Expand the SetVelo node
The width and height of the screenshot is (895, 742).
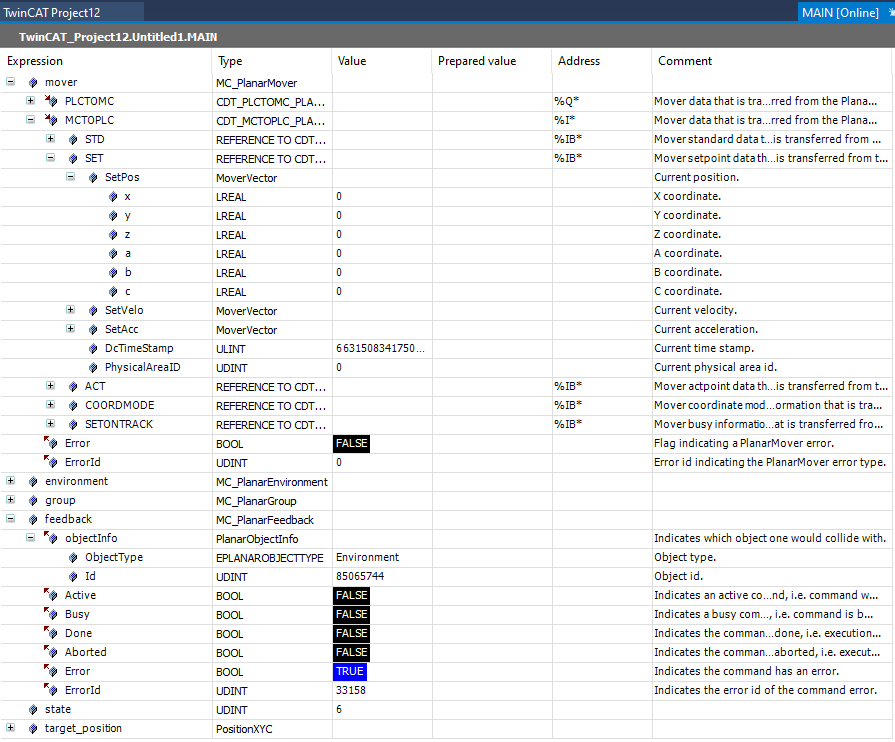70,309
